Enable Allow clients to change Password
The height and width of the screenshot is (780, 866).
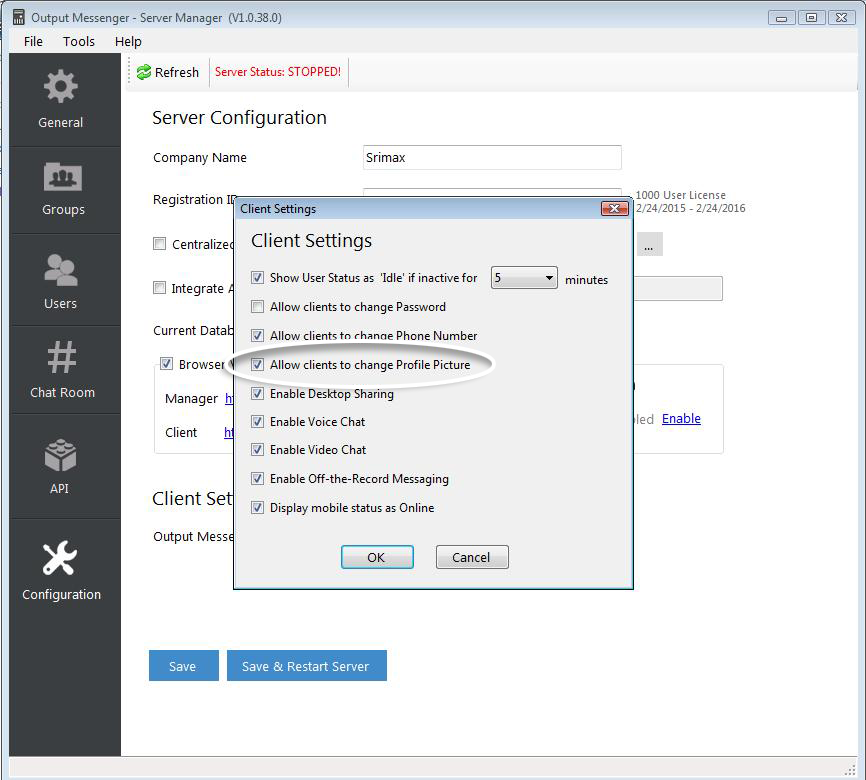pos(257,307)
